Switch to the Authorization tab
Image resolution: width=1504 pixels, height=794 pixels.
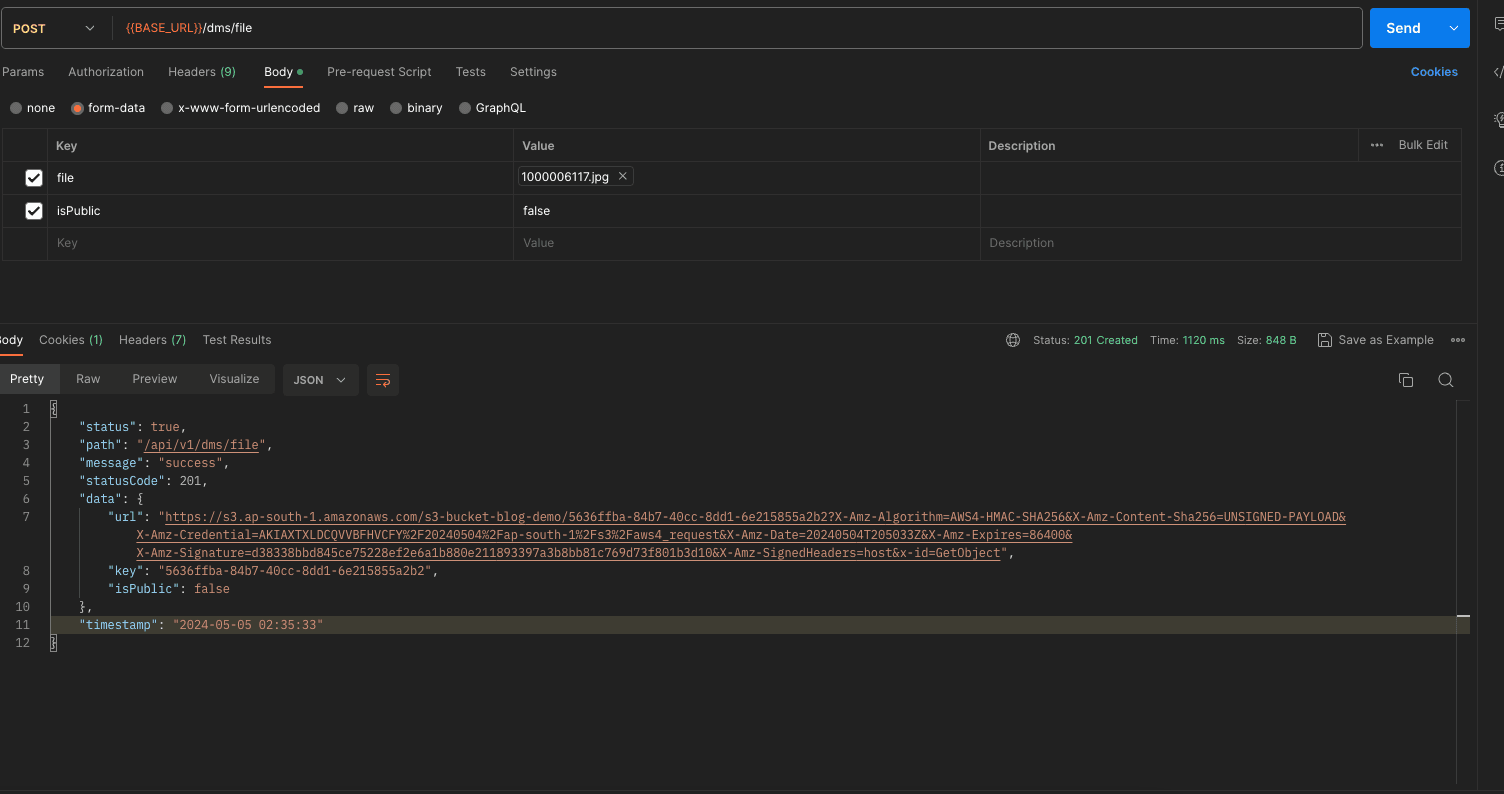pos(106,72)
